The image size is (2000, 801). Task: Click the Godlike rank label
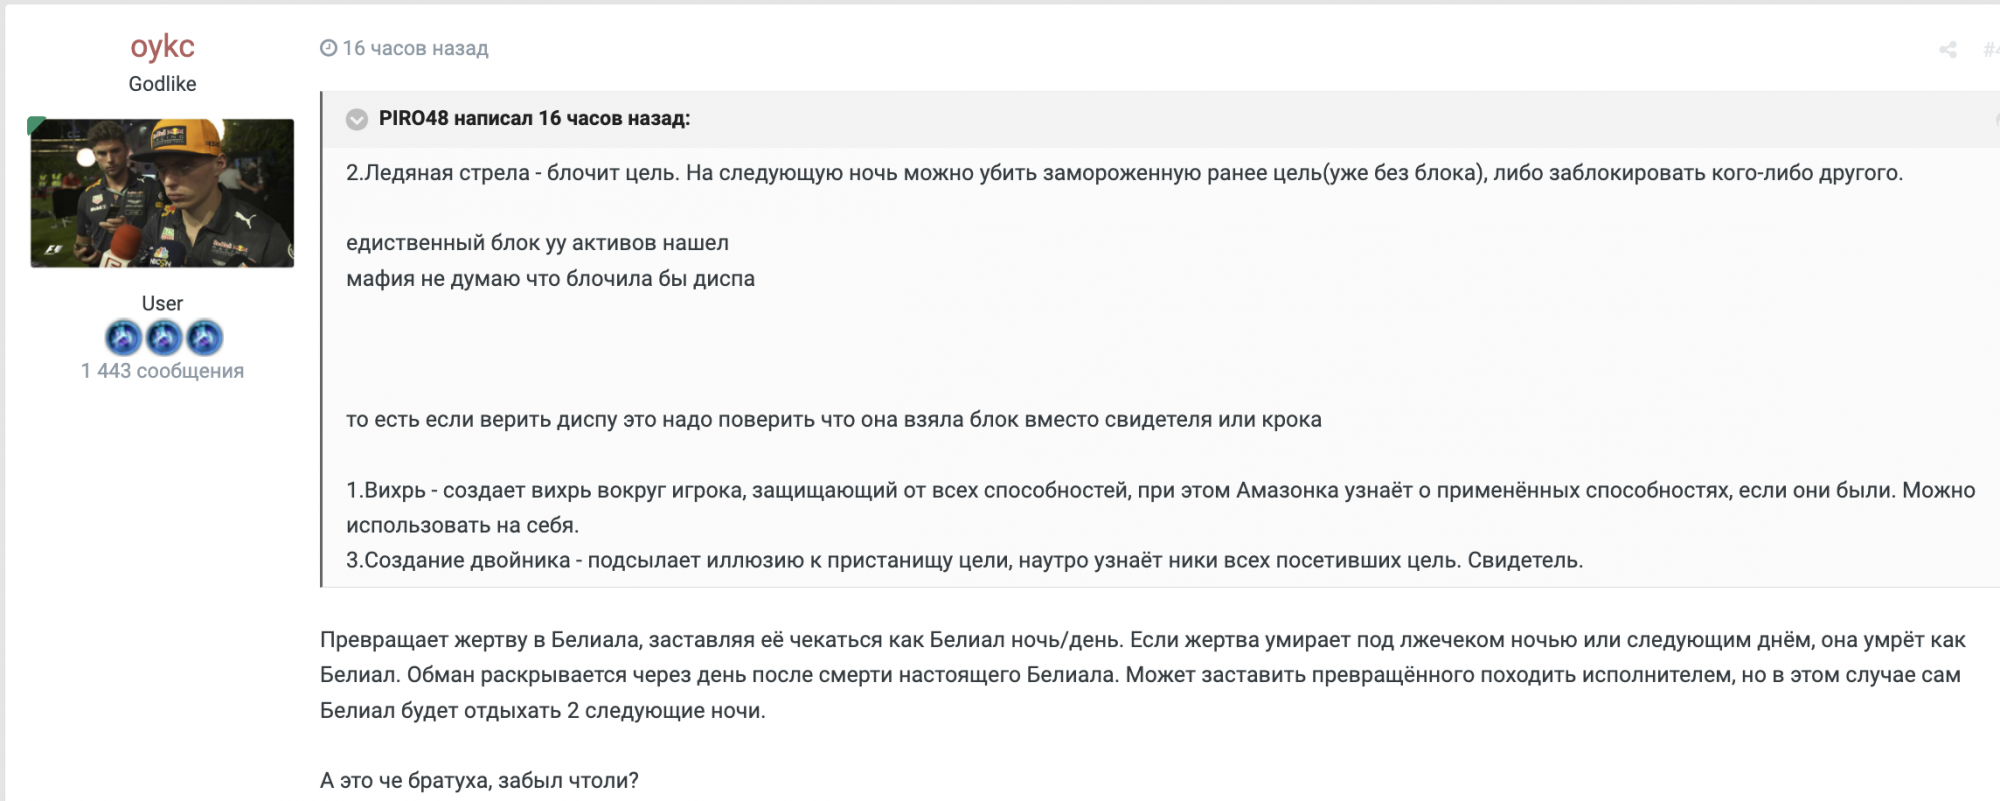click(x=163, y=84)
